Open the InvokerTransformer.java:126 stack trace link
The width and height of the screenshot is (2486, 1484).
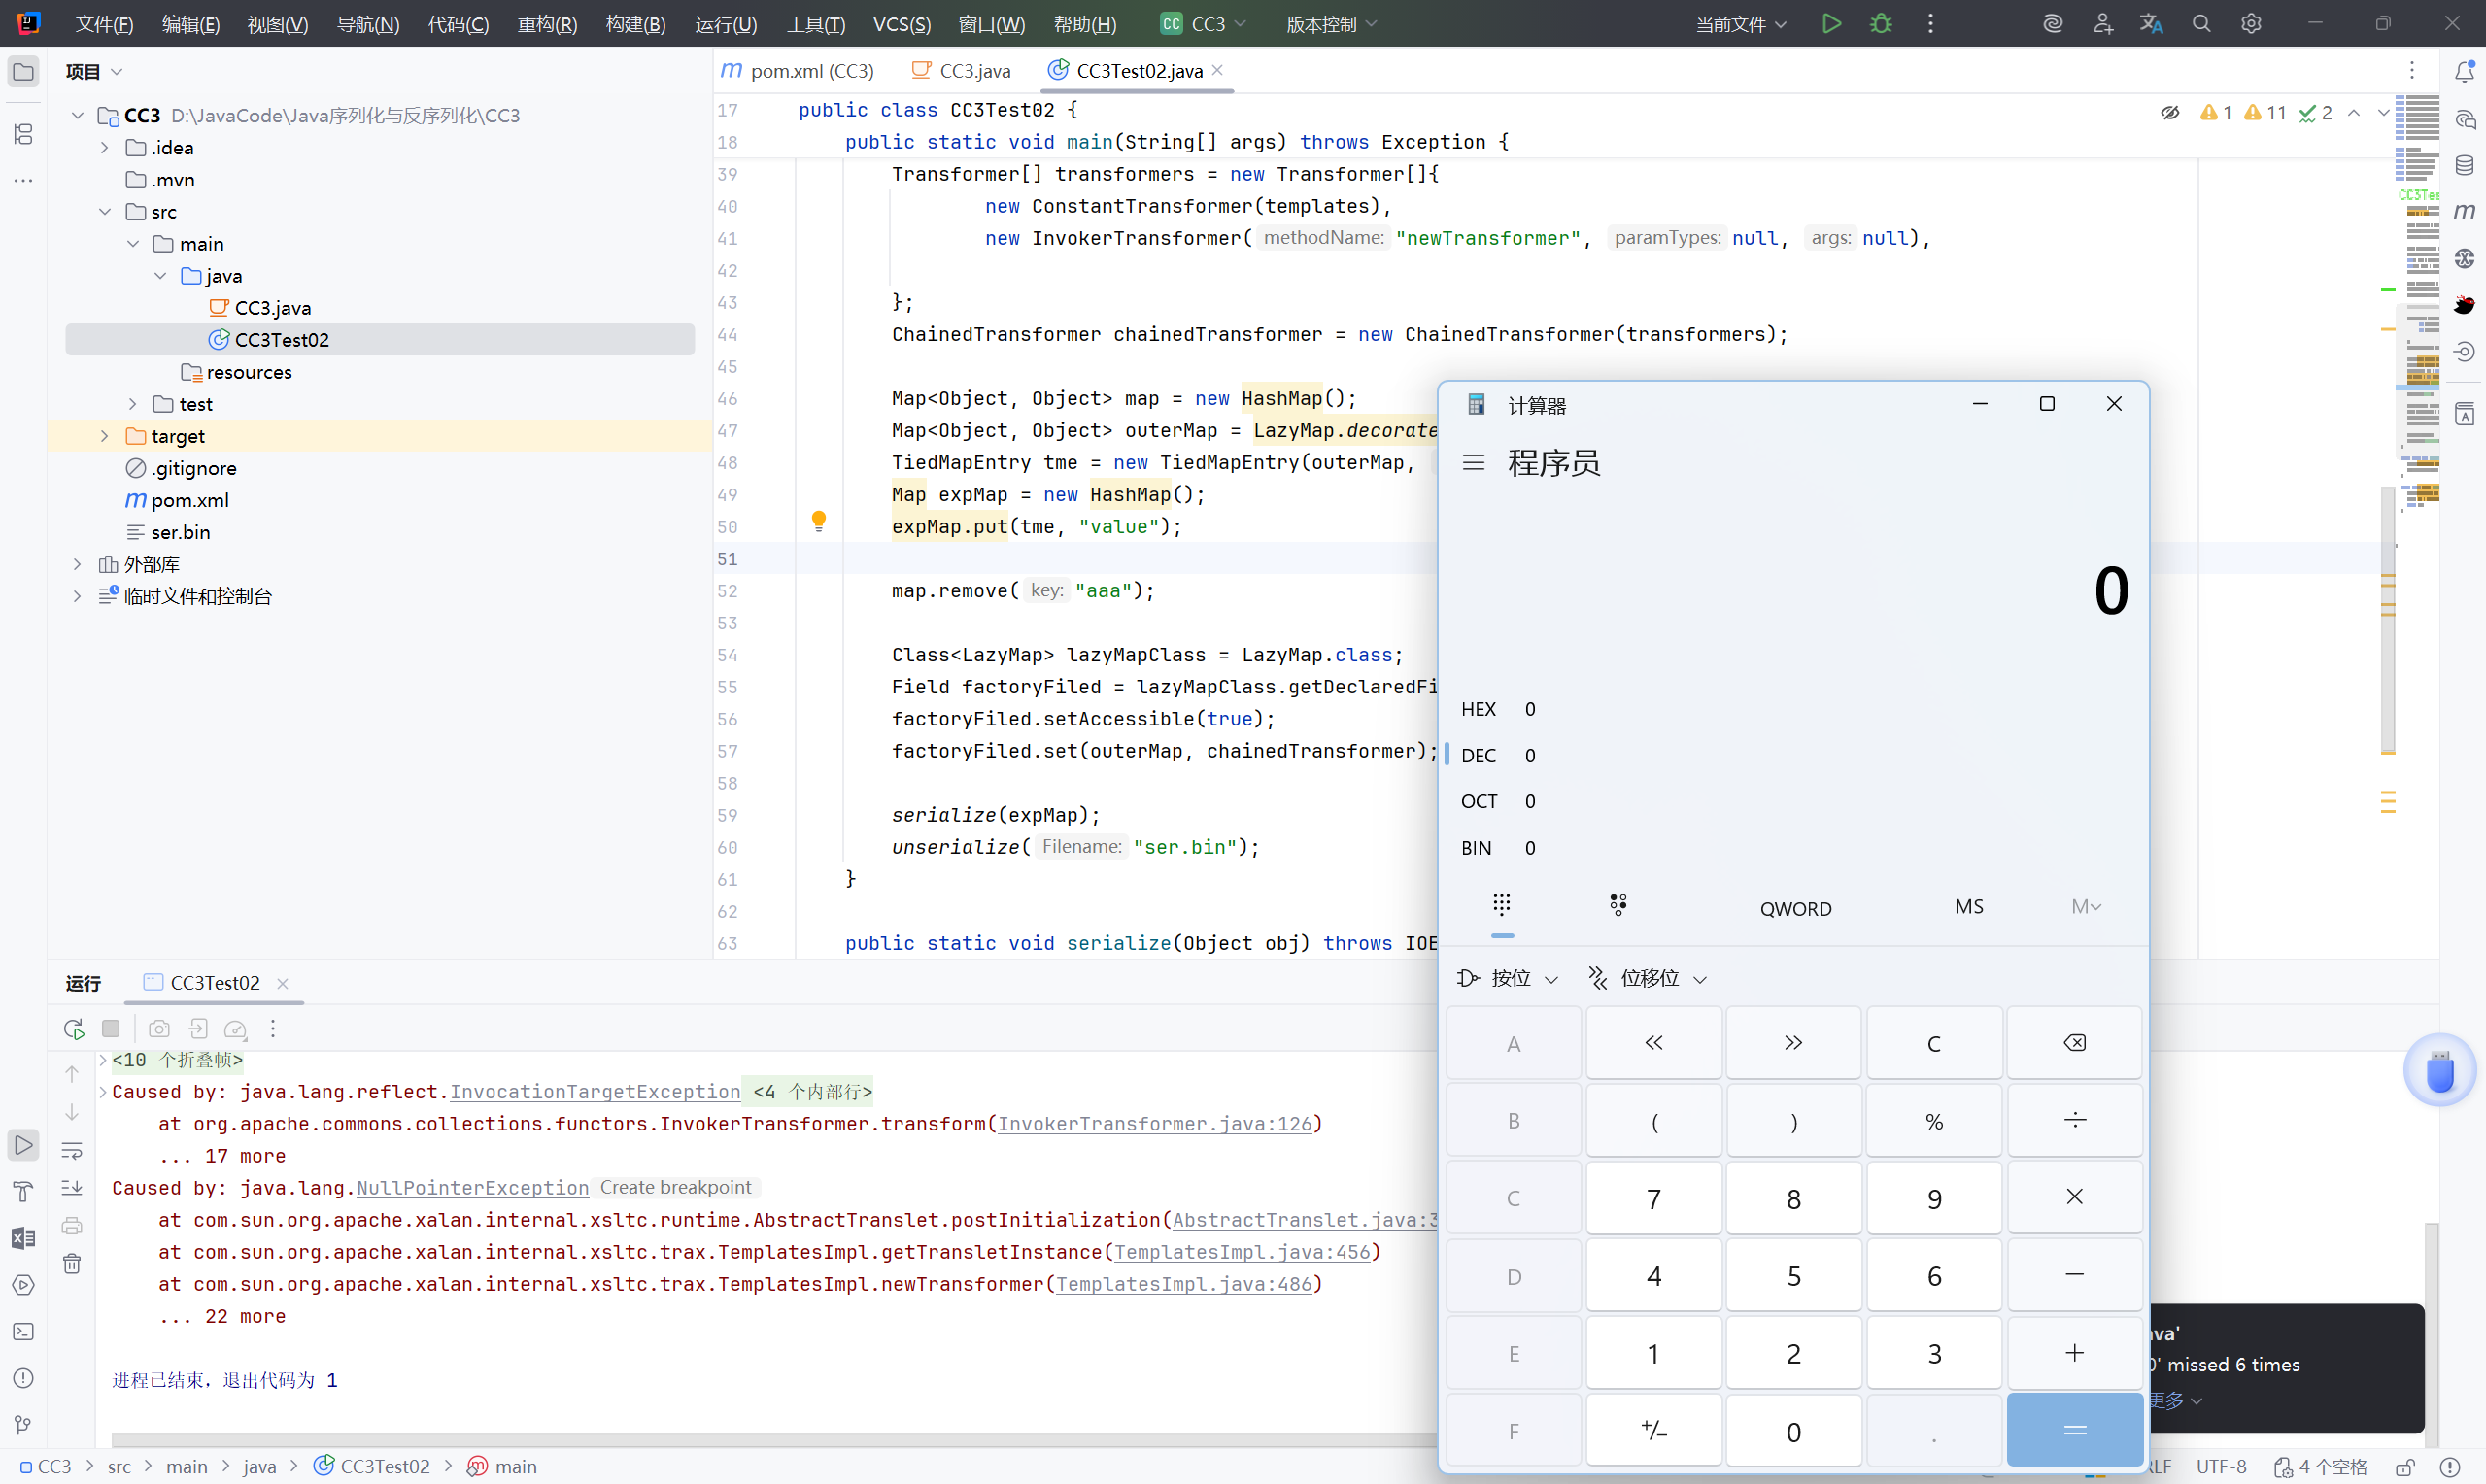(1154, 1124)
